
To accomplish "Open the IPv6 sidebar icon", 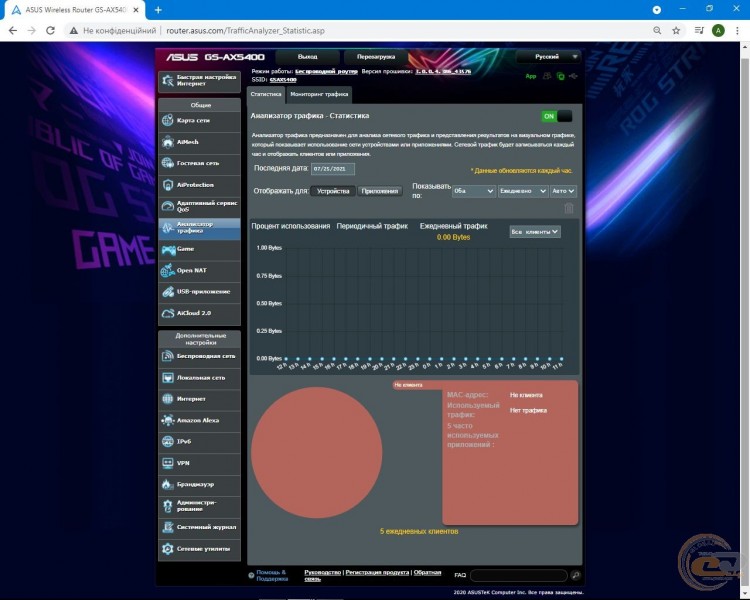I will 167,442.
